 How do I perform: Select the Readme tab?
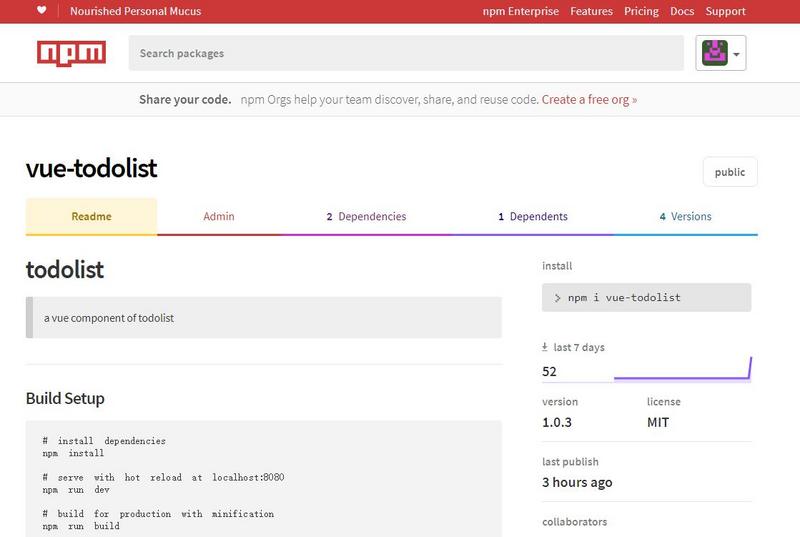point(91,216)
